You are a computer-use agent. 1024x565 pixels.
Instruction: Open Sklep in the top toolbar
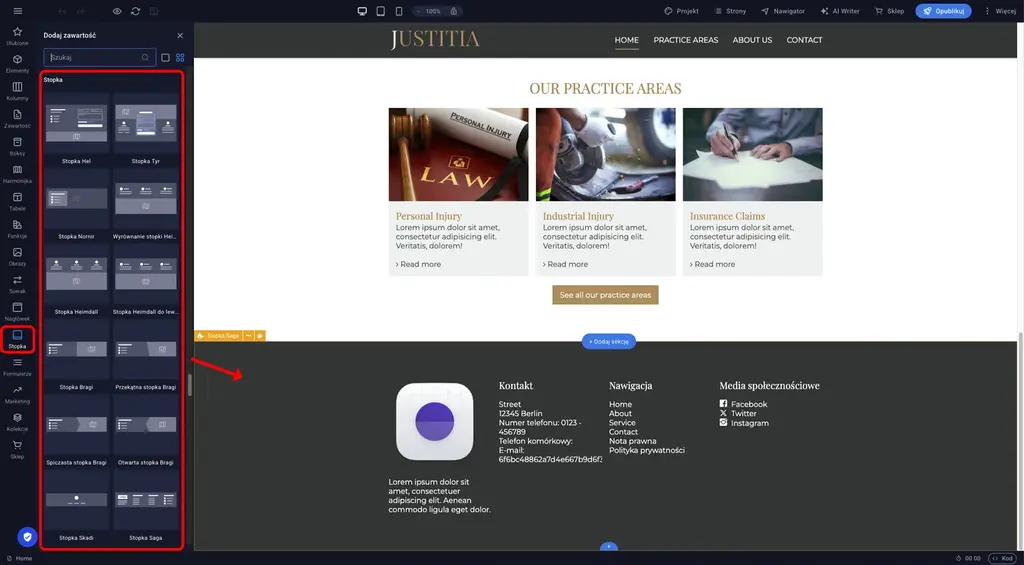click(889, 11)
